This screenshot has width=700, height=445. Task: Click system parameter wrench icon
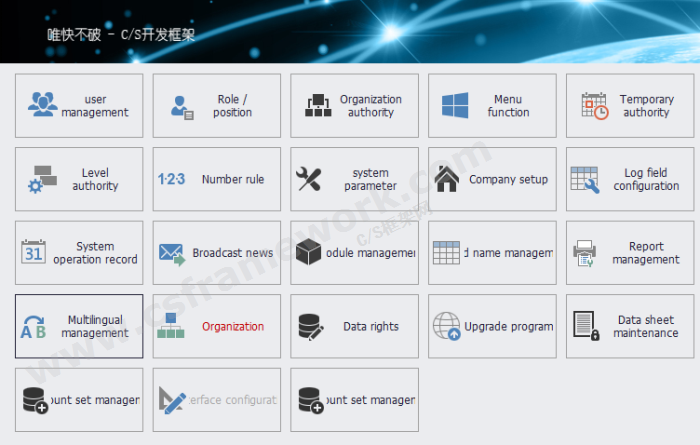(309, 180)
